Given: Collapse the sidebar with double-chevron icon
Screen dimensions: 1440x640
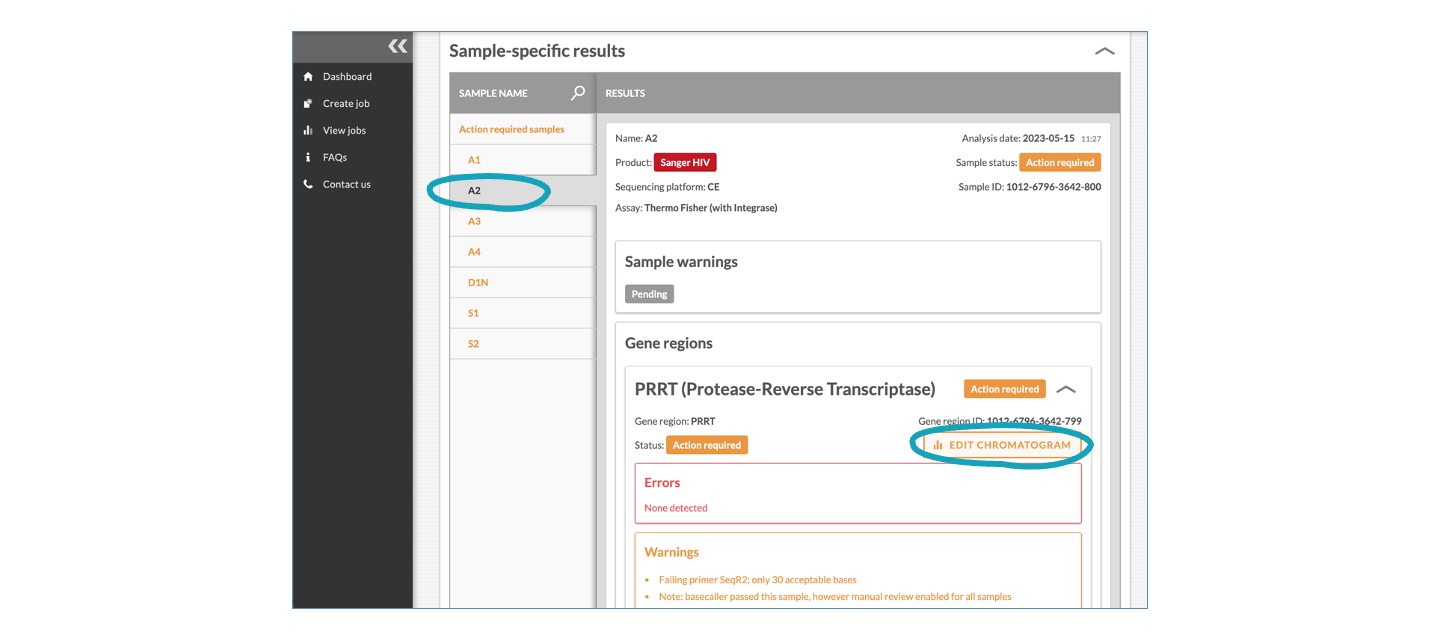Looking at the screenshot, I should (x=398, y=46).
